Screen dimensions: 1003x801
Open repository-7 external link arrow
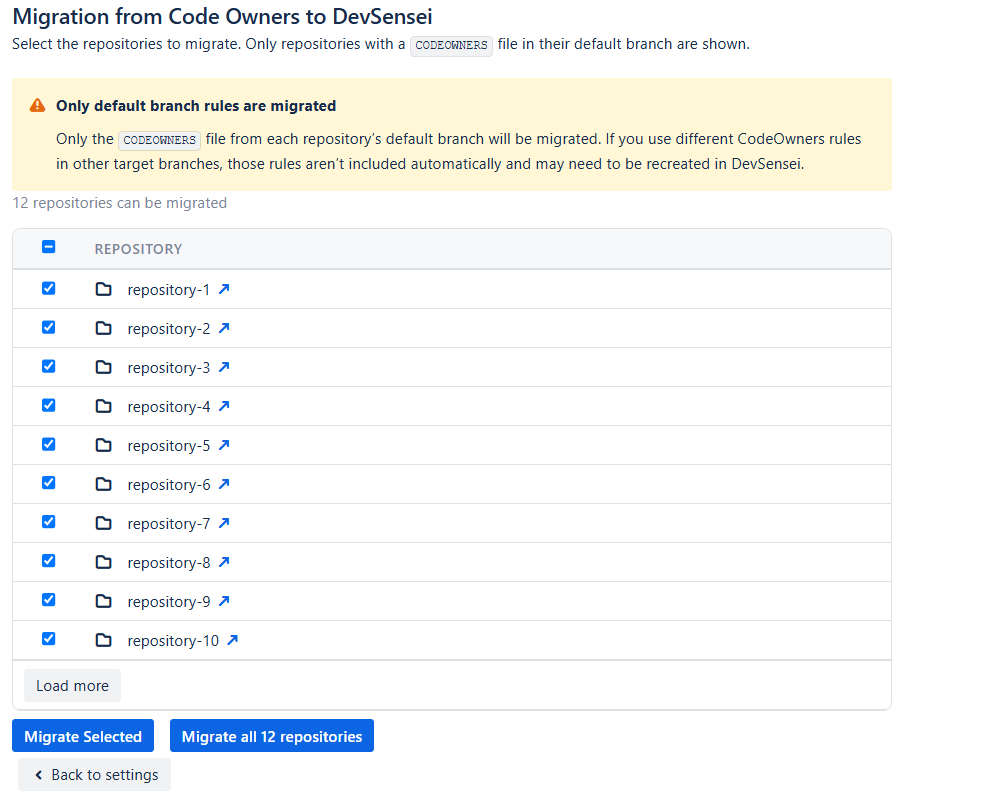224,523
